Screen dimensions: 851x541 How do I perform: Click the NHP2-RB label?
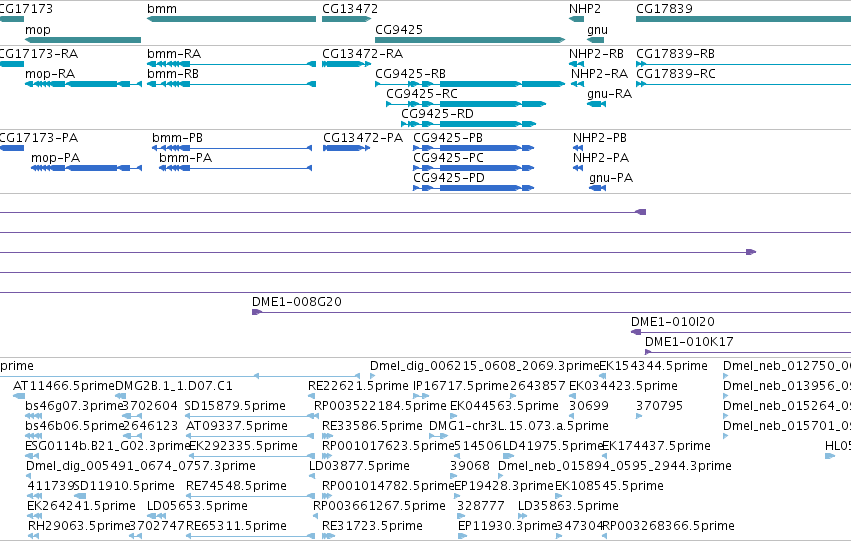[596, 54]
